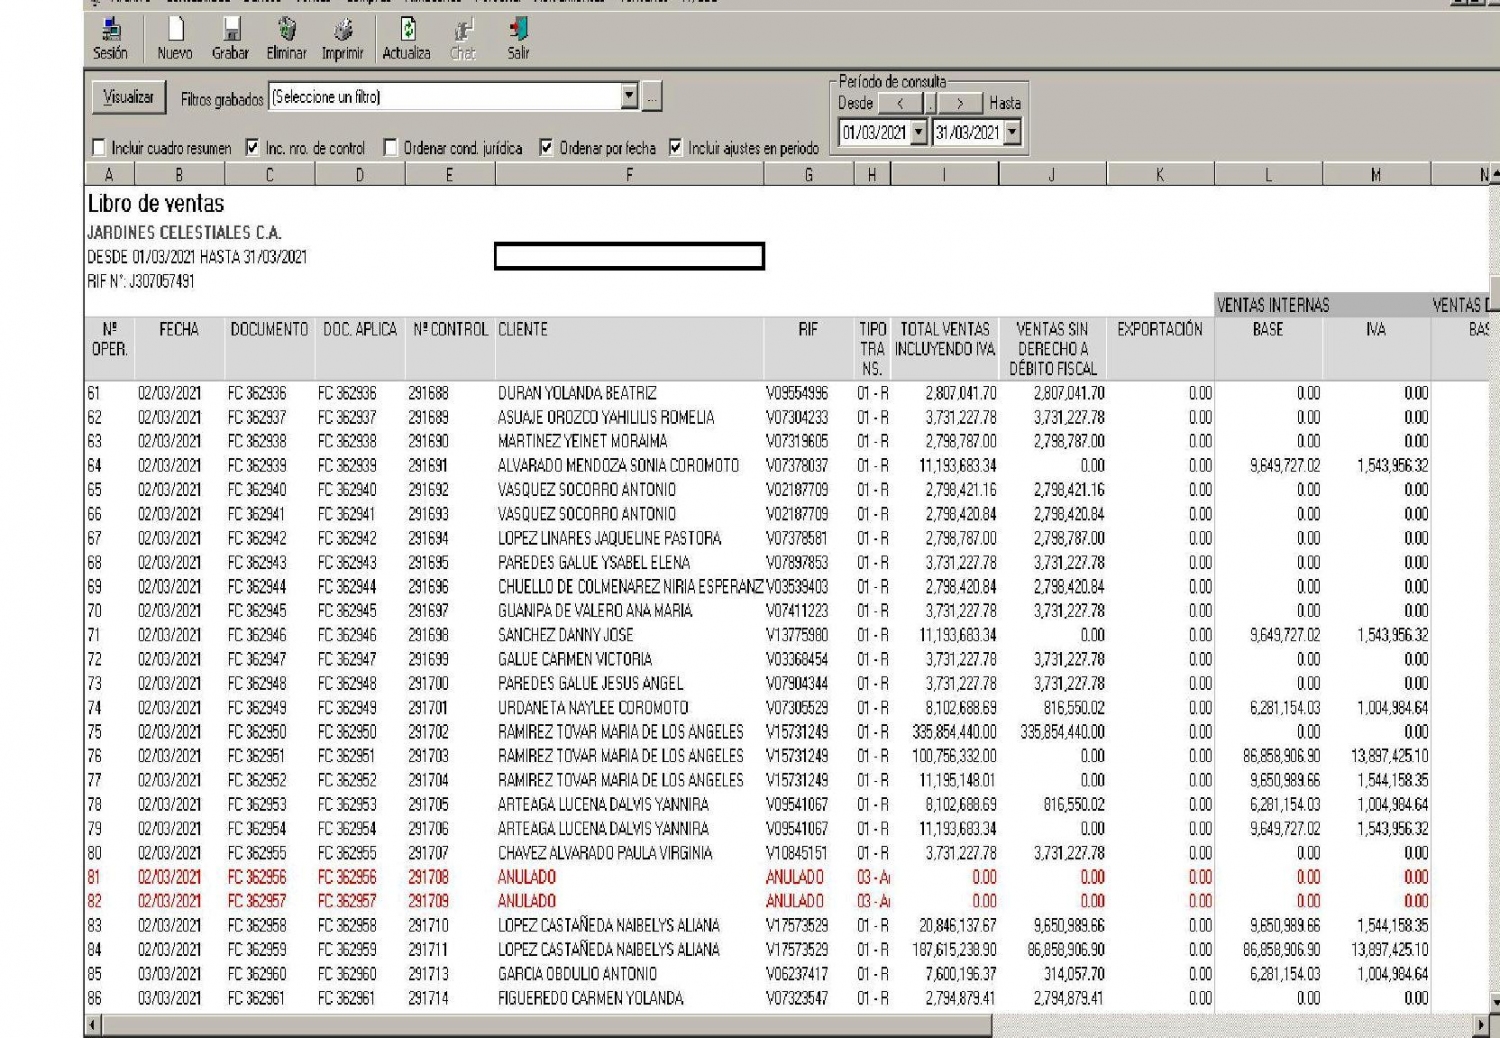Select client FIGUEREDO CARMEN YOLANDA
This screenshot has height=1038, width=1500.
[x=590, y=998]
